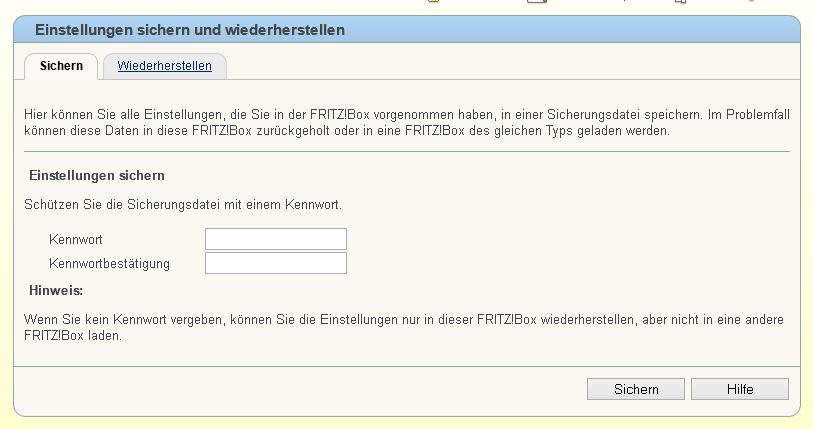The image size is (813, 429).
Task: Click the cropped yellow icon at top edge
Action: click(433, 2)
